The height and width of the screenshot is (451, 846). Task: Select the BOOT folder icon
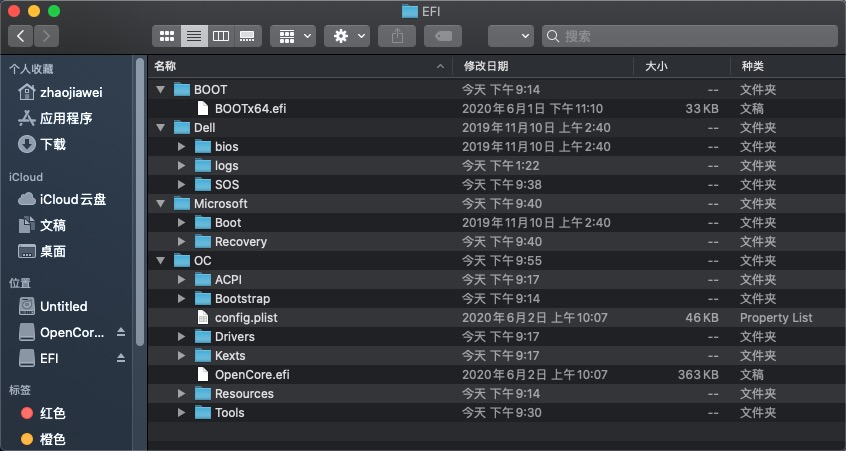182,90
